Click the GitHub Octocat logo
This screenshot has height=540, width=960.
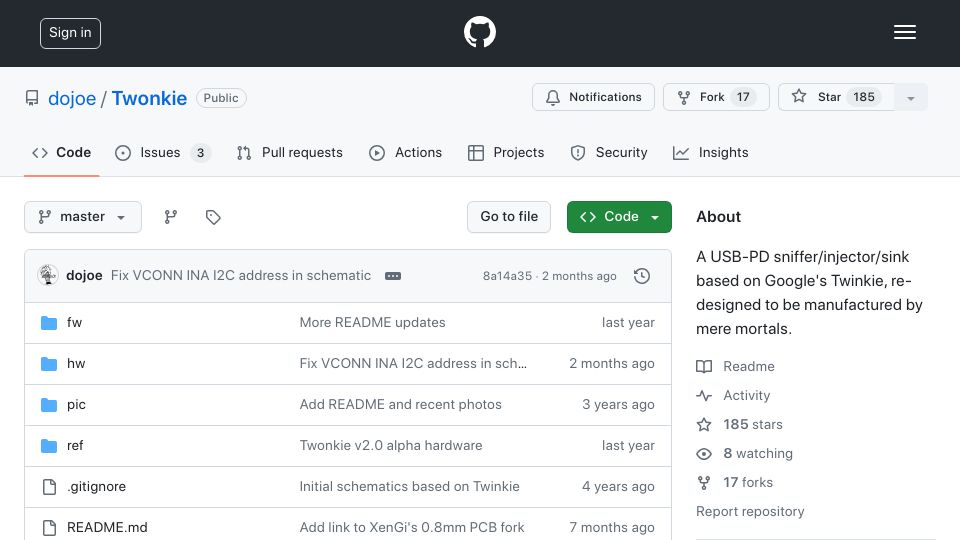(479, 32)
